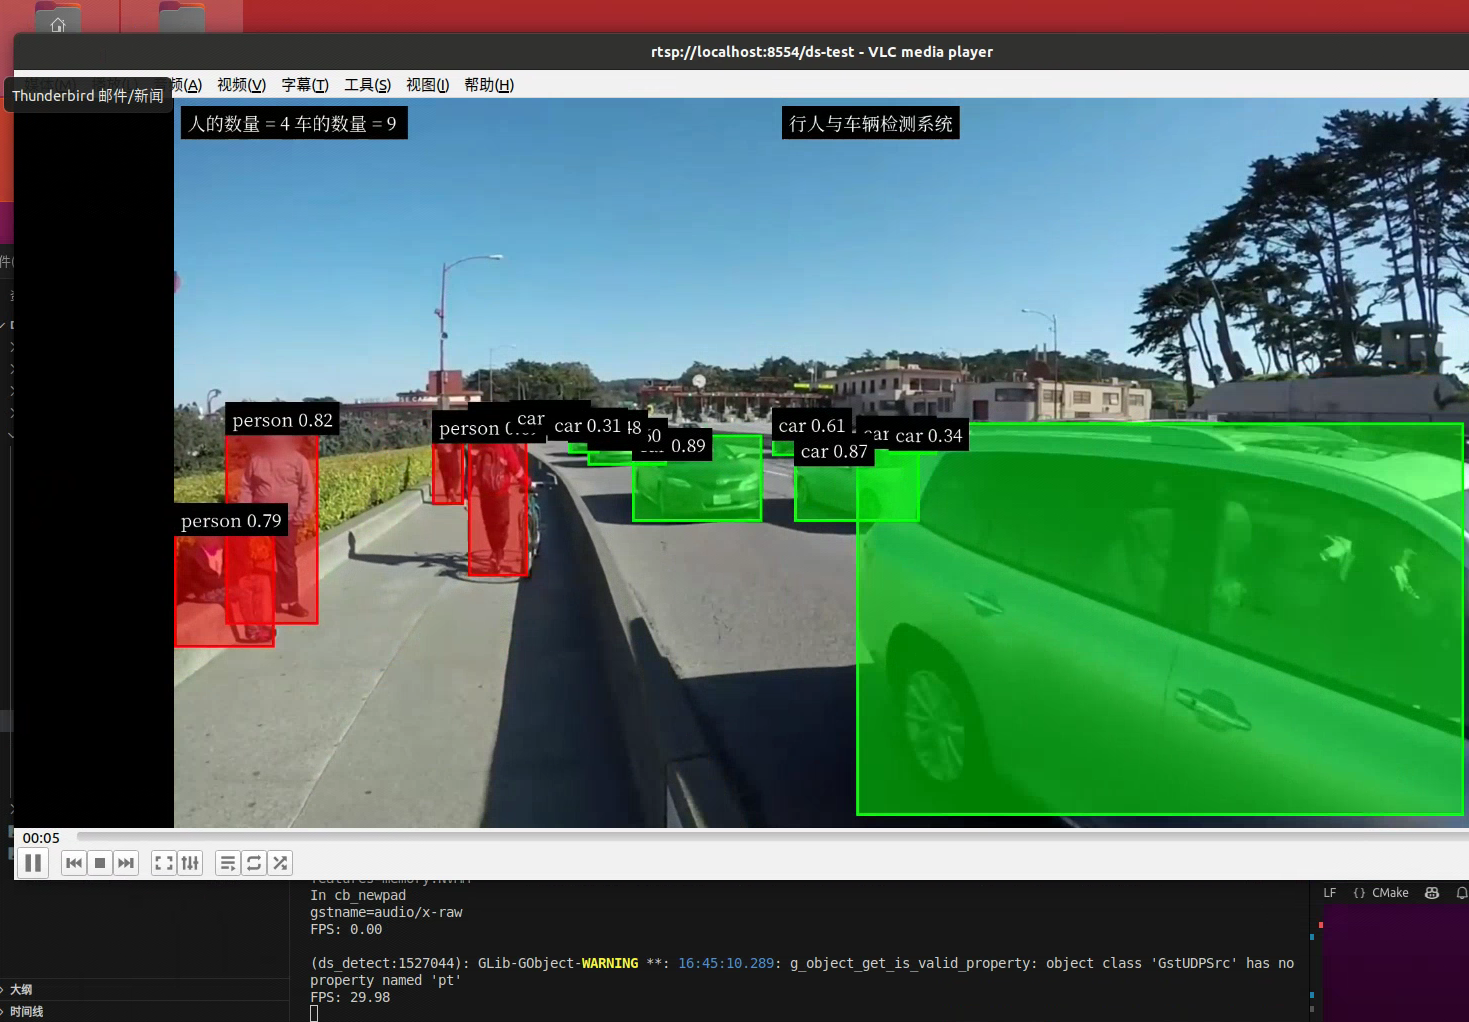Expand the 时间线 timeline section
The width and height of the screenshot is (1469, 1022).
26,1011
